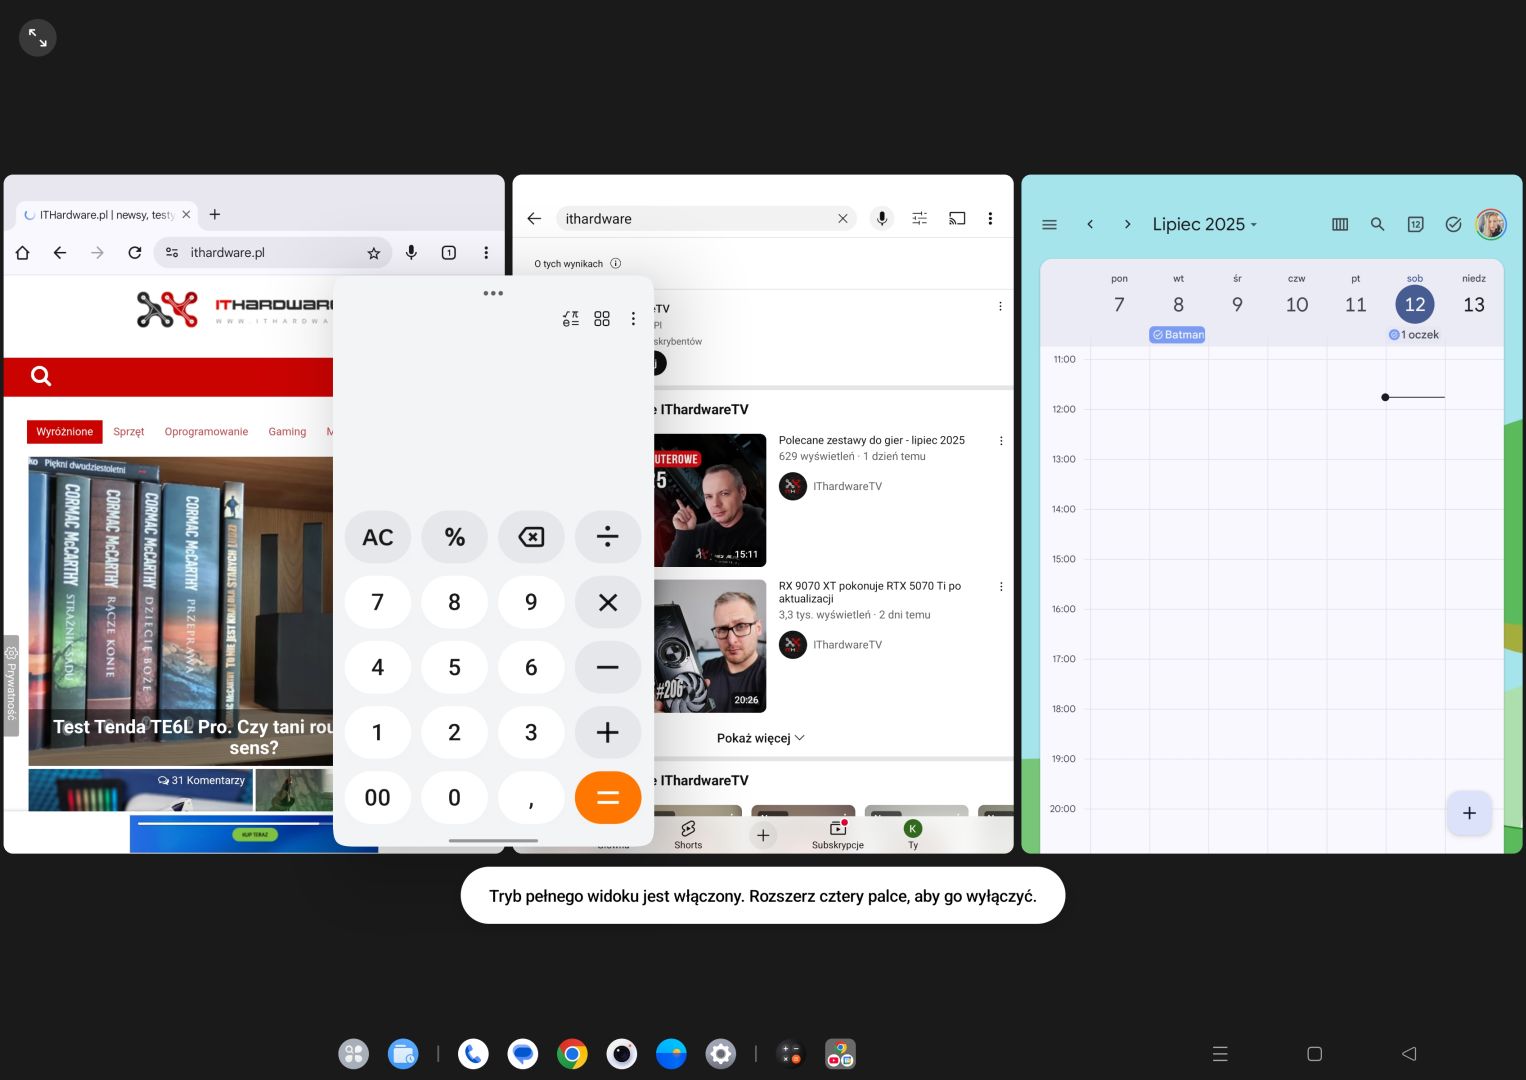Open site settings icon beside ithardware.pl
This screenshot has width=1526, height=1080.
coord(172,253)
